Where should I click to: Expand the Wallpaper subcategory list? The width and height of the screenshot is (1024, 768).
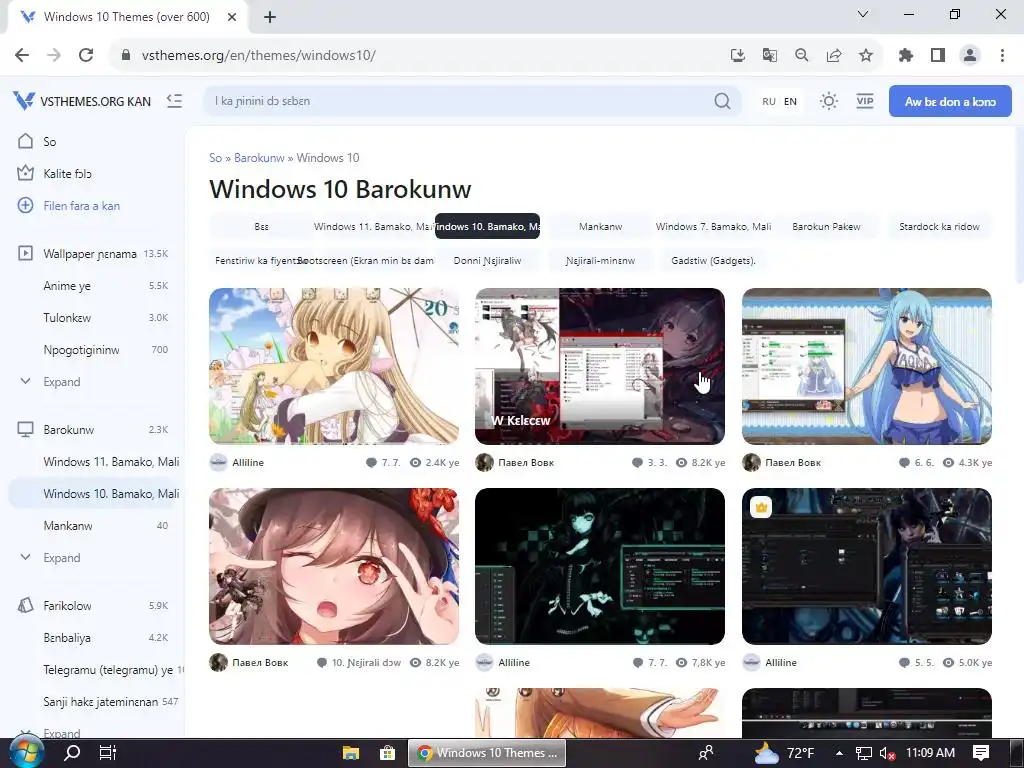(61, 381)
